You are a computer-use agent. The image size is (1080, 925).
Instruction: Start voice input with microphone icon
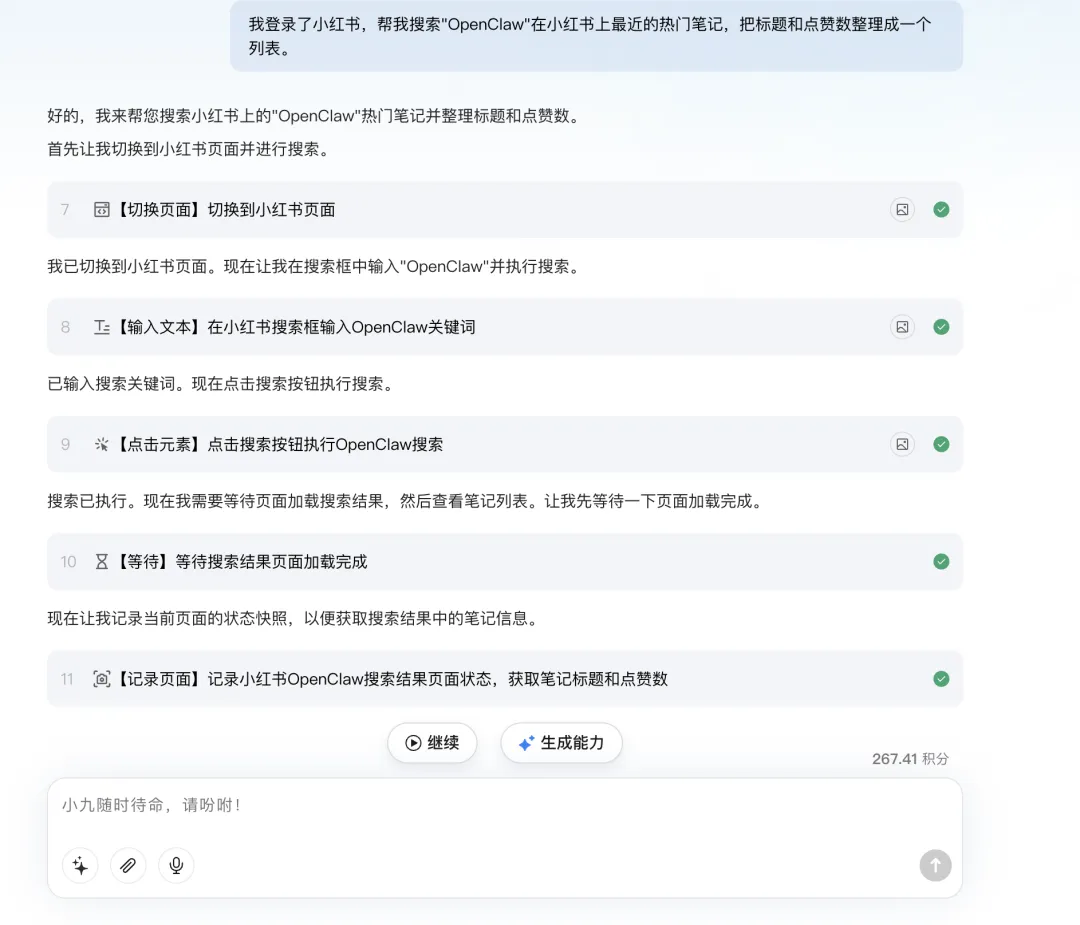[176, 865]
